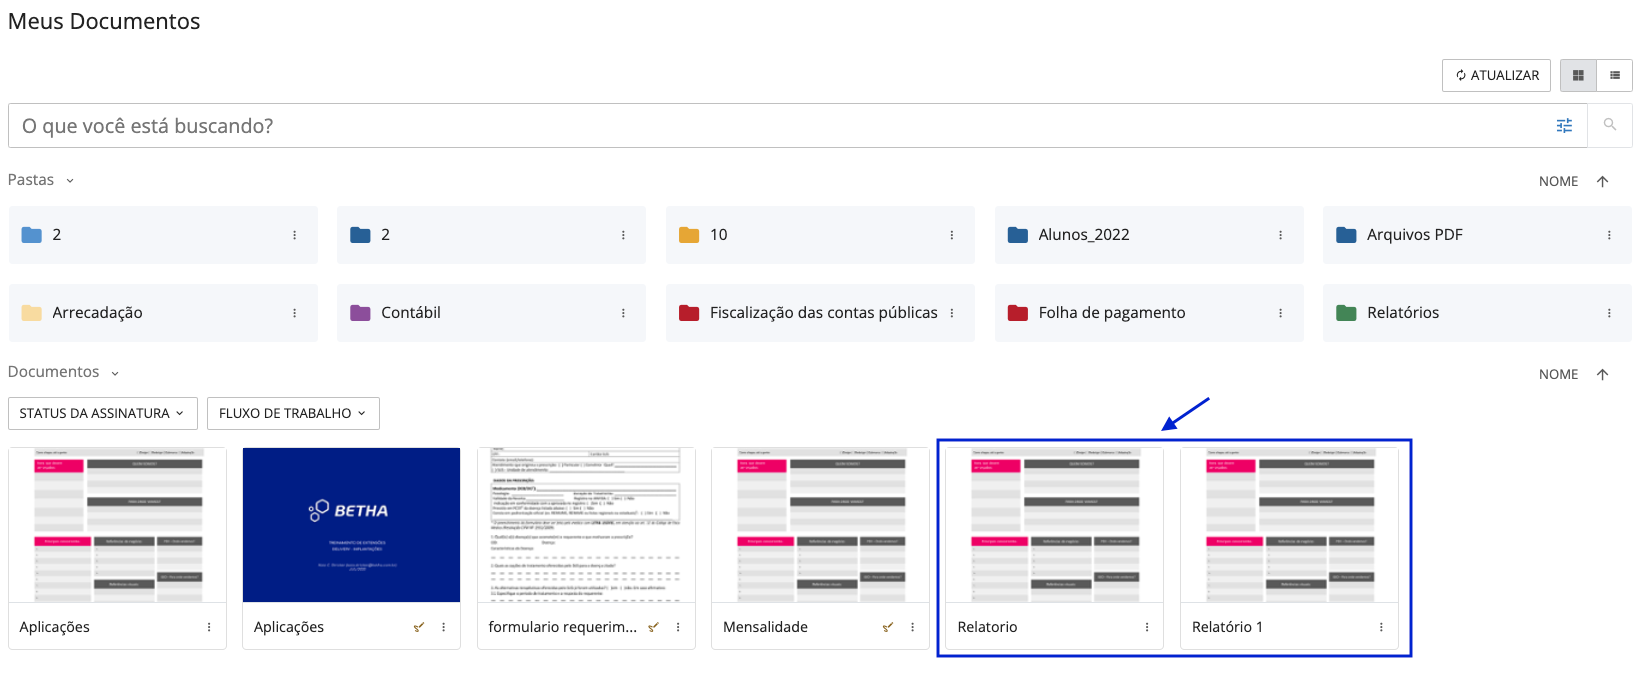Toggle documents sort direction arrow
Viewport: 1647px width, 688px height.
[x=1602, y=374]
